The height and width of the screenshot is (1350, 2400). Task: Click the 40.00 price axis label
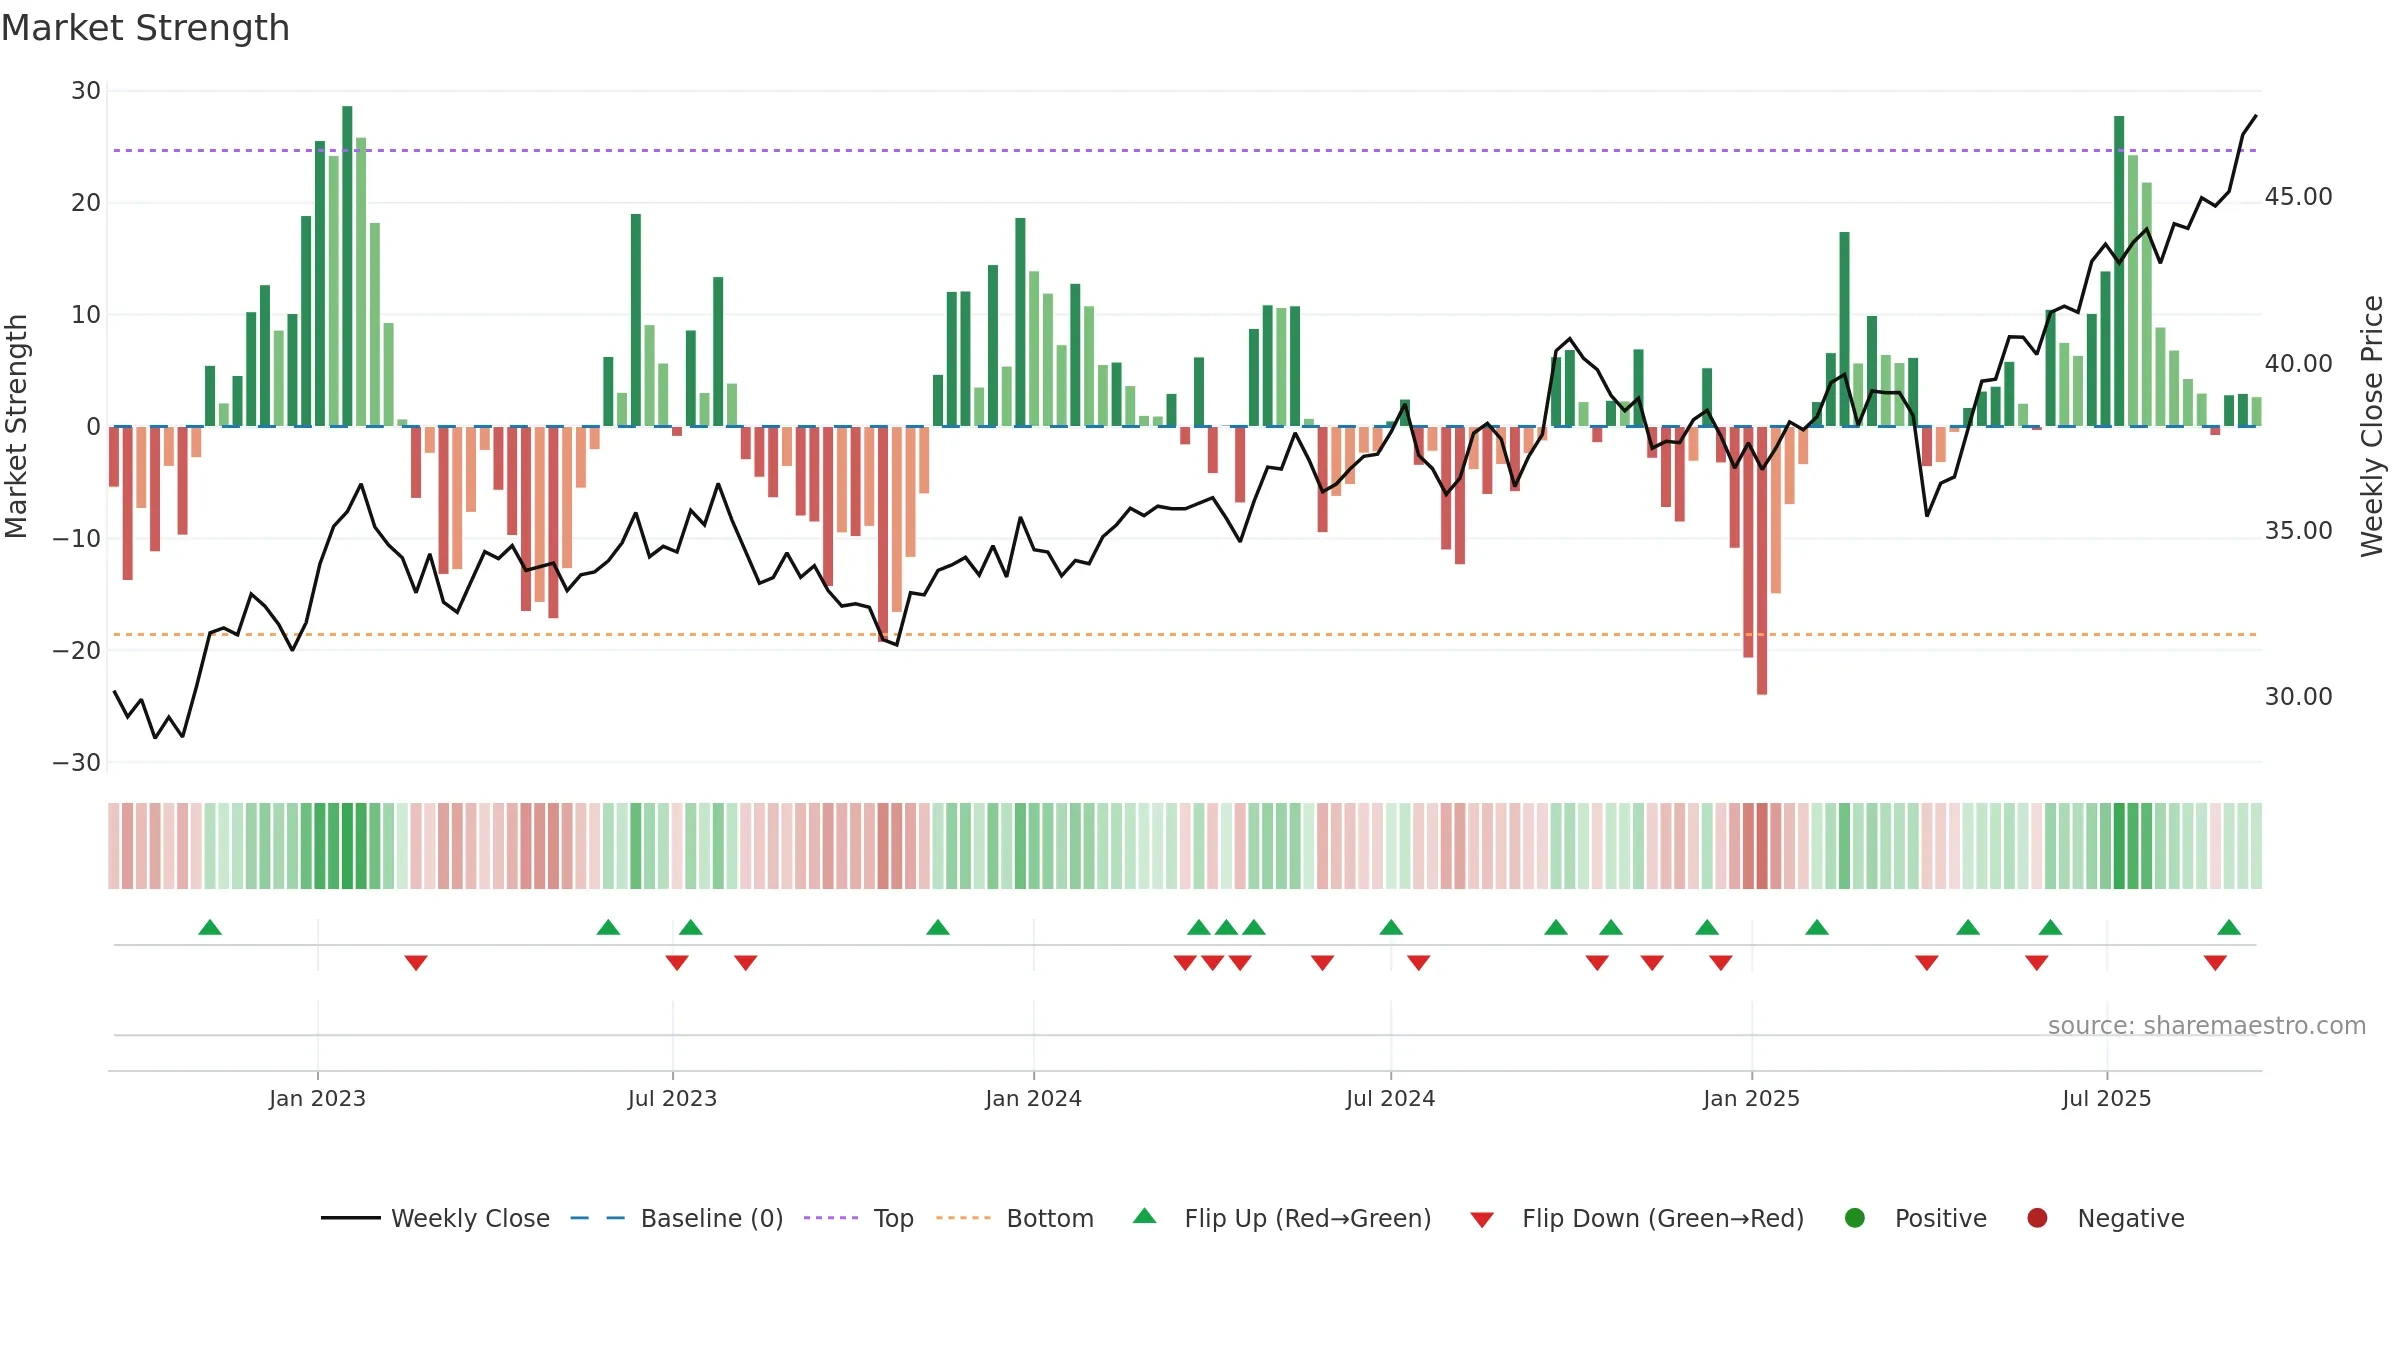pyautogui.click(x=2298, y=364)
